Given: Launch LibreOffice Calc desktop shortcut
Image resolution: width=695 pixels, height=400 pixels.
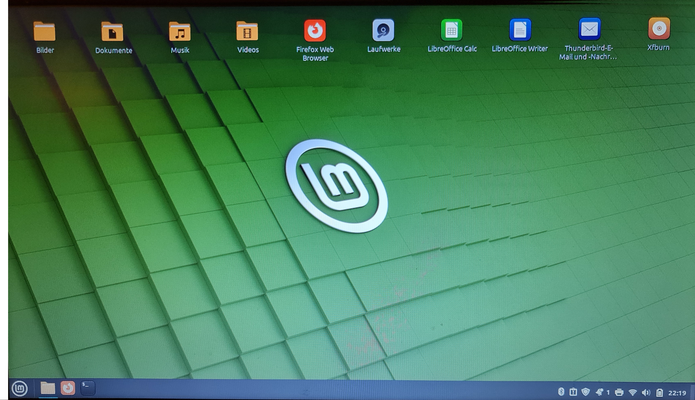Looking at the screenshot, I should click(452, 30).
